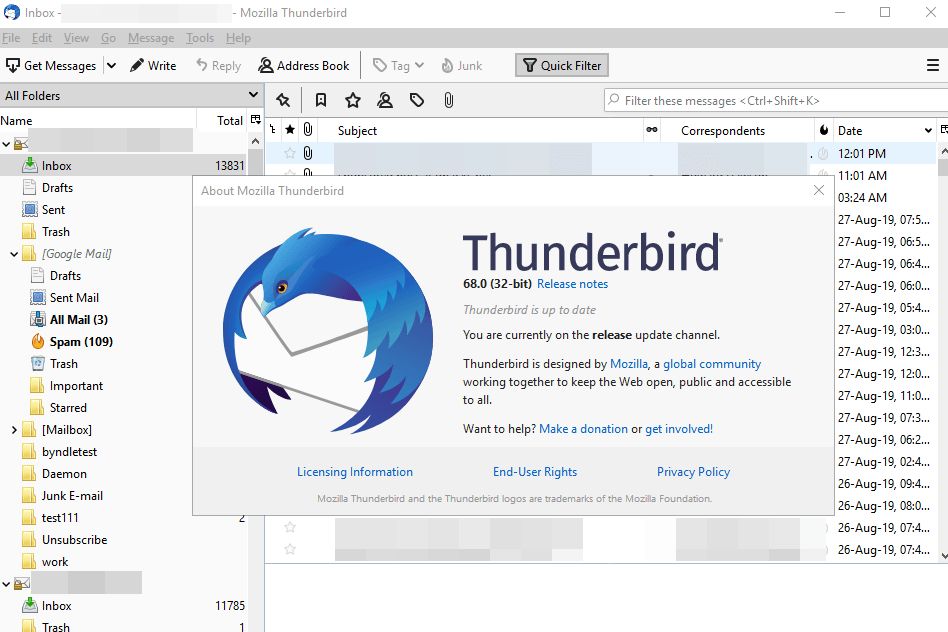
Task: Click the Write new message icon
Action: (x=137, y=66)
